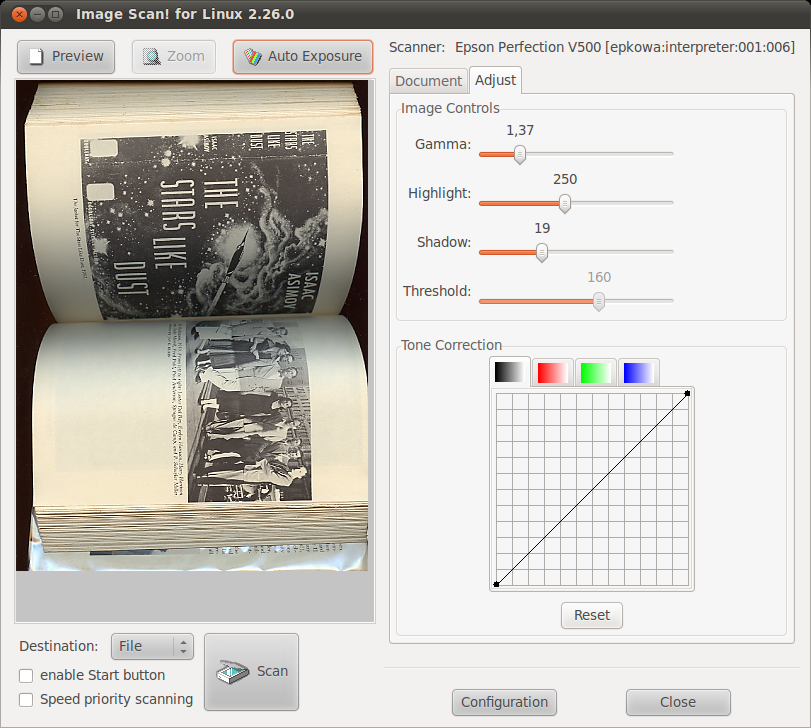Viewport: 811px width, 728px height.
Task: Select the grayscale tone channel tab
Action: (x=509, y=372)
